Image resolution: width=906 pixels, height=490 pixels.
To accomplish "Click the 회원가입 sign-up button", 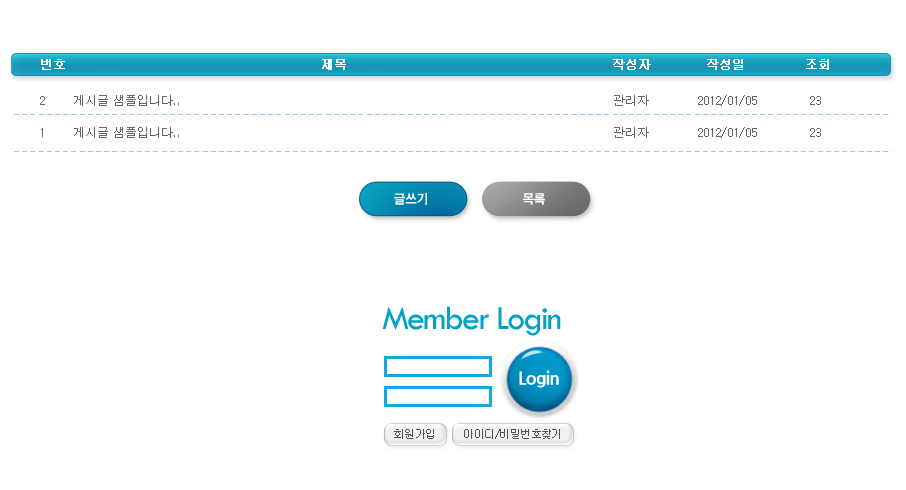I will 414,434.
